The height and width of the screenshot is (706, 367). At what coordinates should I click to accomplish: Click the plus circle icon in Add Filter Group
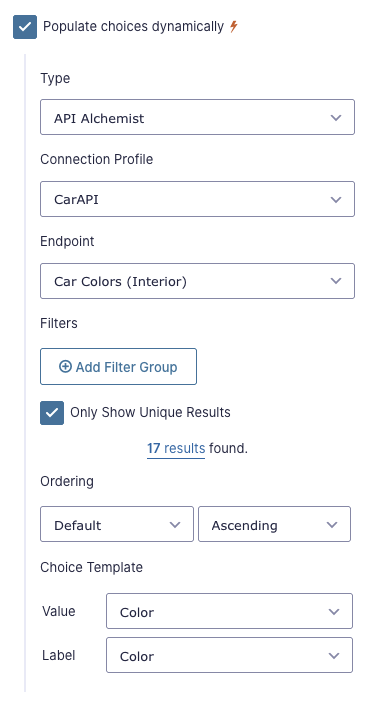click(65, 367)
